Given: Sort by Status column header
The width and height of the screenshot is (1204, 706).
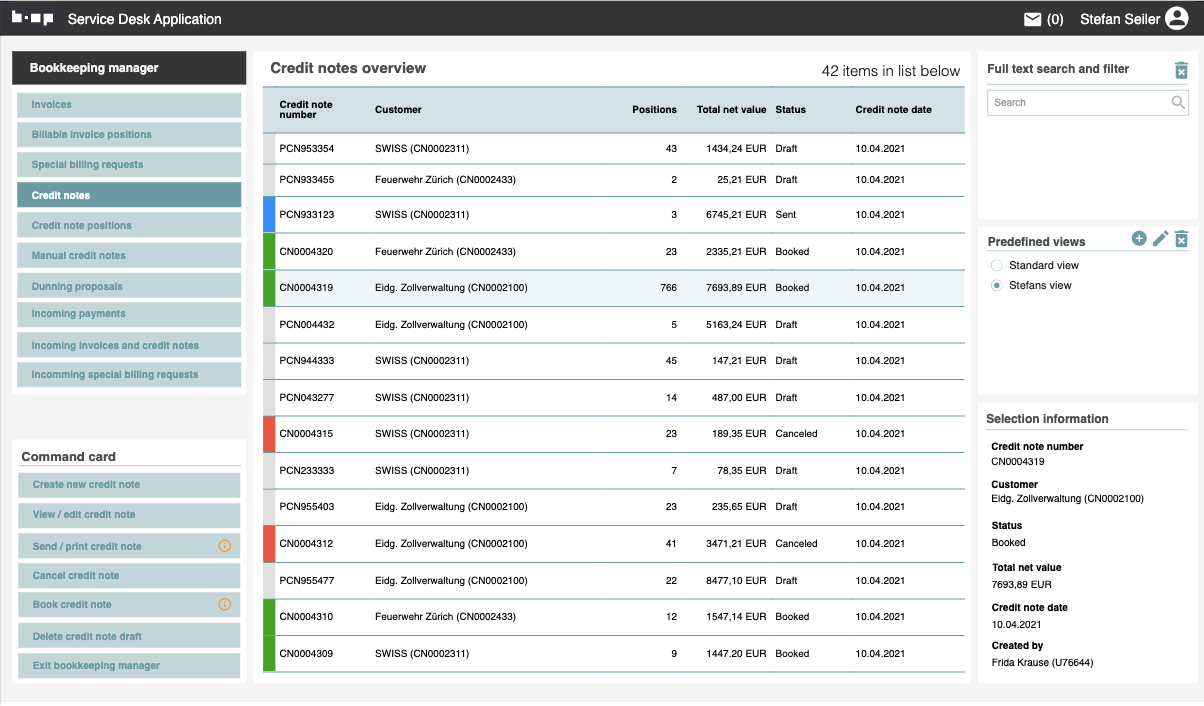Looking at the screenshot, I should [790, 110].
